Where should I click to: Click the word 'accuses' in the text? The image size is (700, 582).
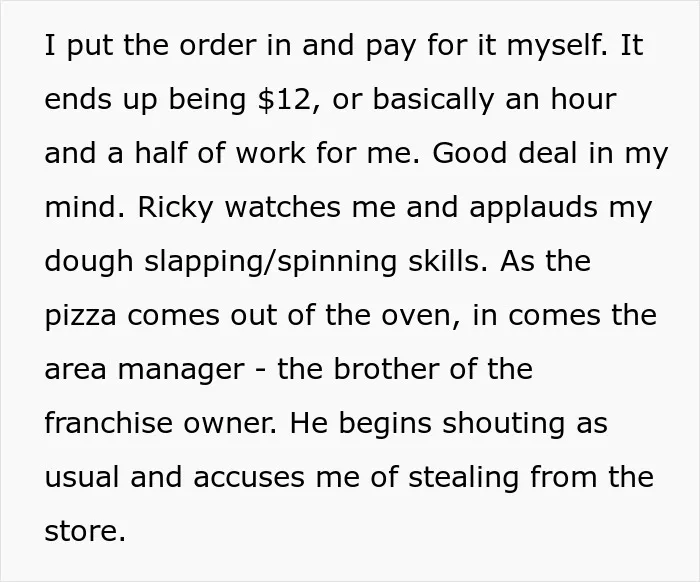point(248,477)
